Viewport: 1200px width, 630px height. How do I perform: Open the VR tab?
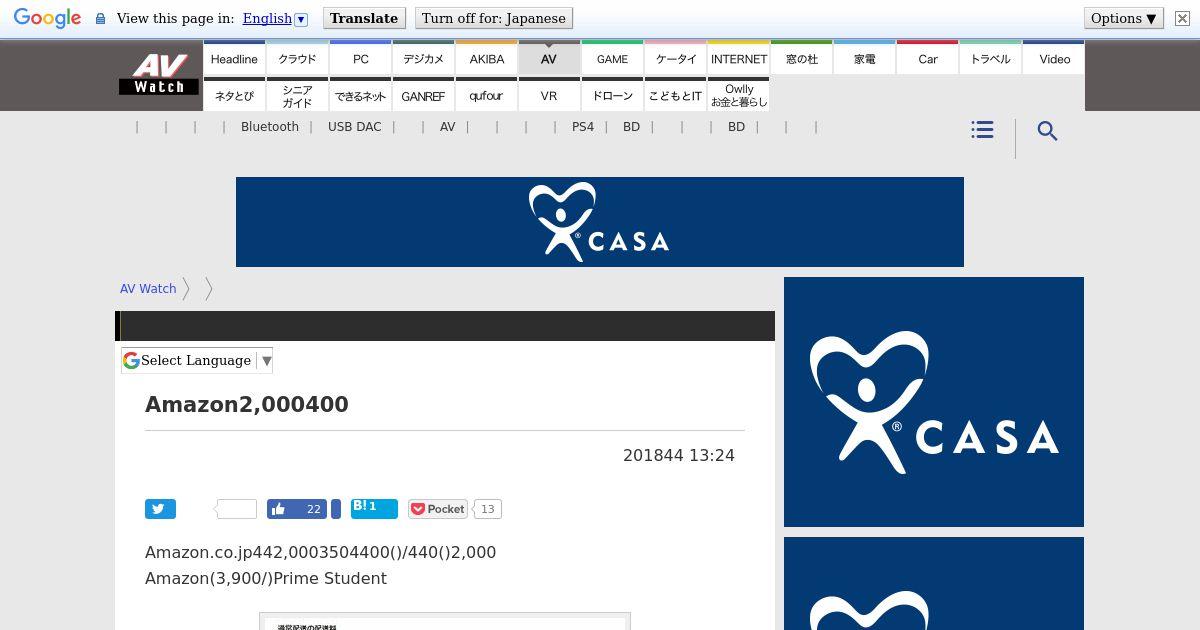click(549, 95)
